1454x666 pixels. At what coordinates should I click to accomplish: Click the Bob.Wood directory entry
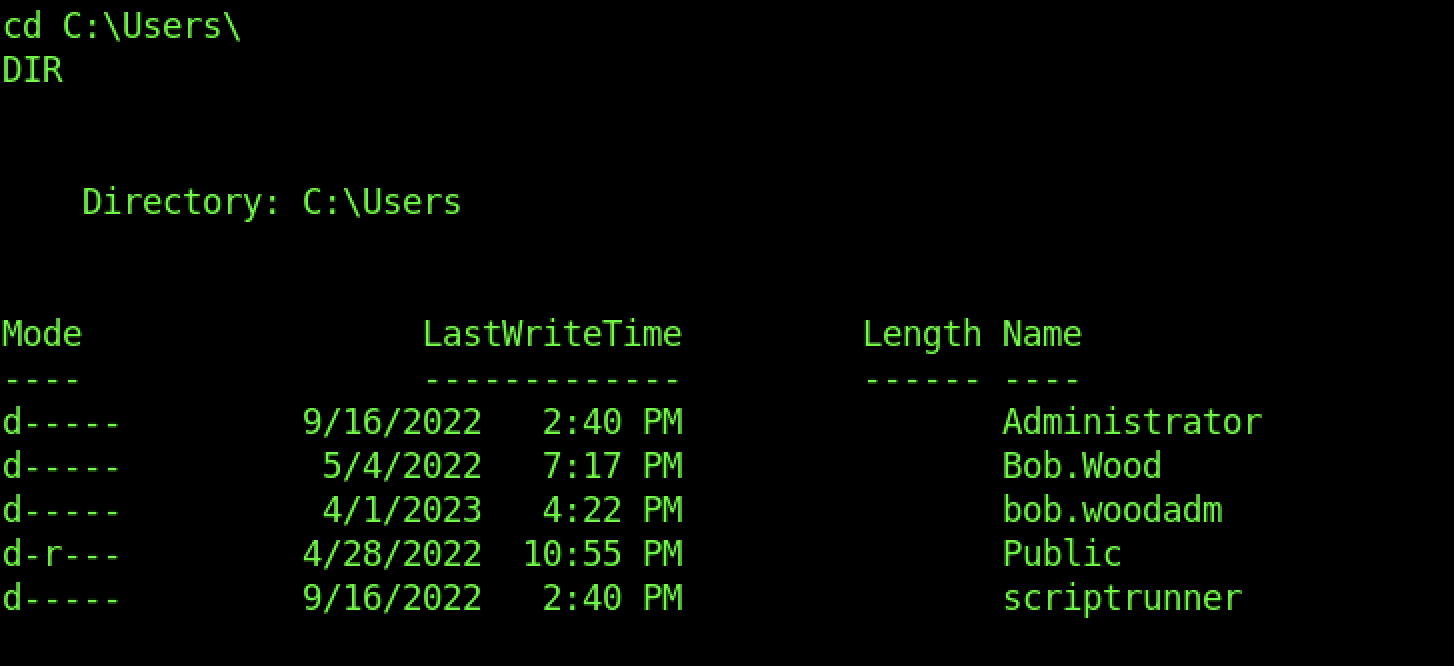1081,466
